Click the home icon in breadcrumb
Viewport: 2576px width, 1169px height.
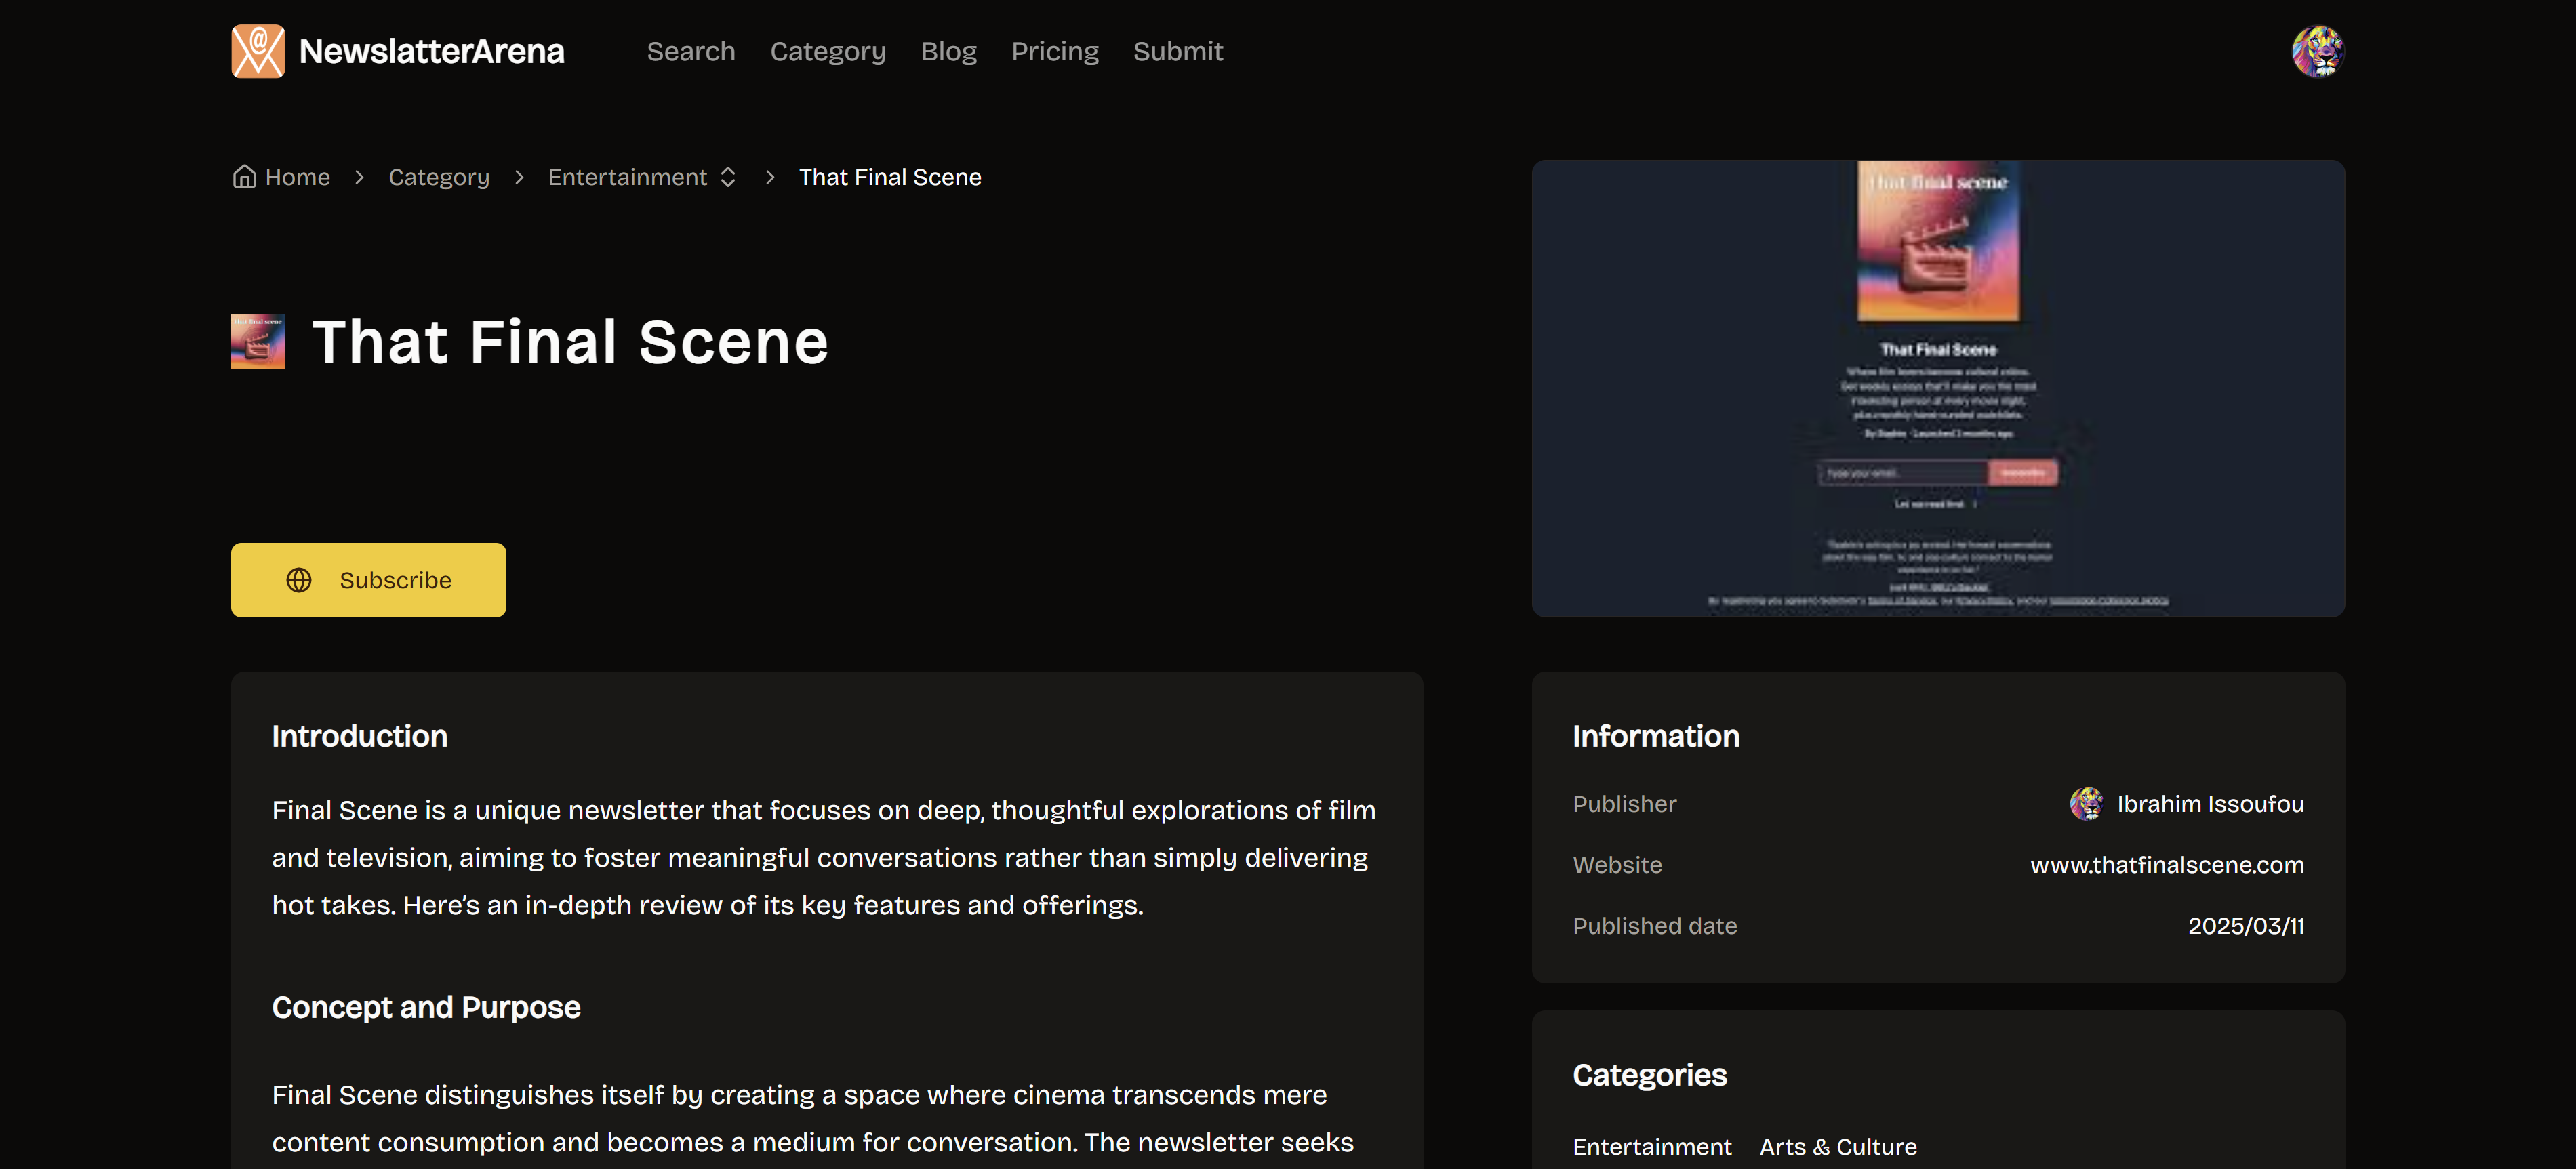pyautogui.click(x=244, y=177)
